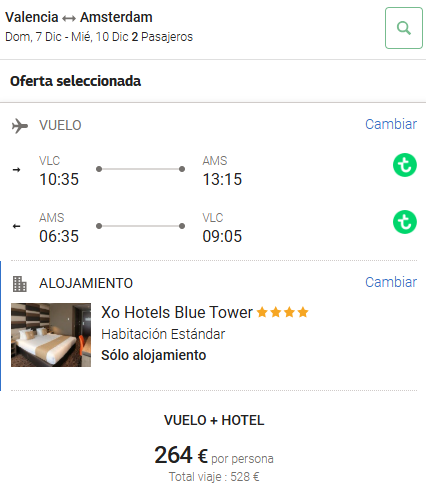
Task: Click the airplane icon beside VUELO
Action: click(x=20, y=126)
